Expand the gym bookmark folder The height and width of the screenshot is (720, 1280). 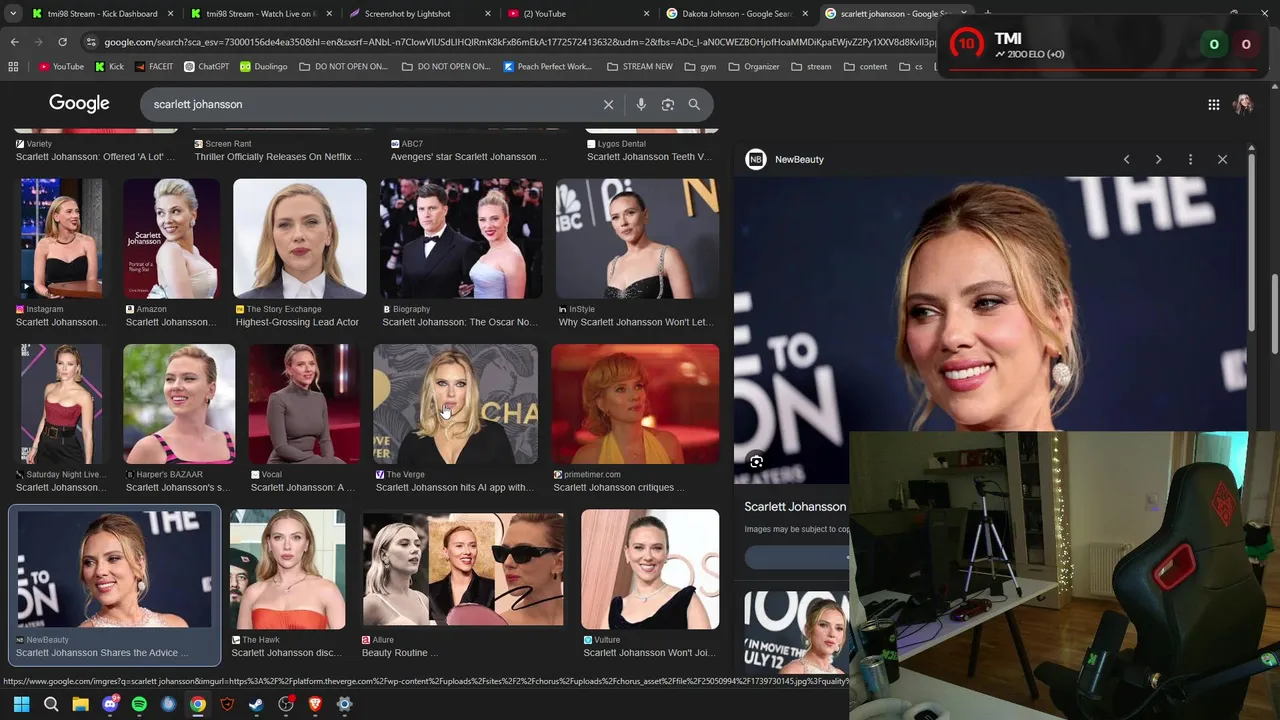[700, 67]
